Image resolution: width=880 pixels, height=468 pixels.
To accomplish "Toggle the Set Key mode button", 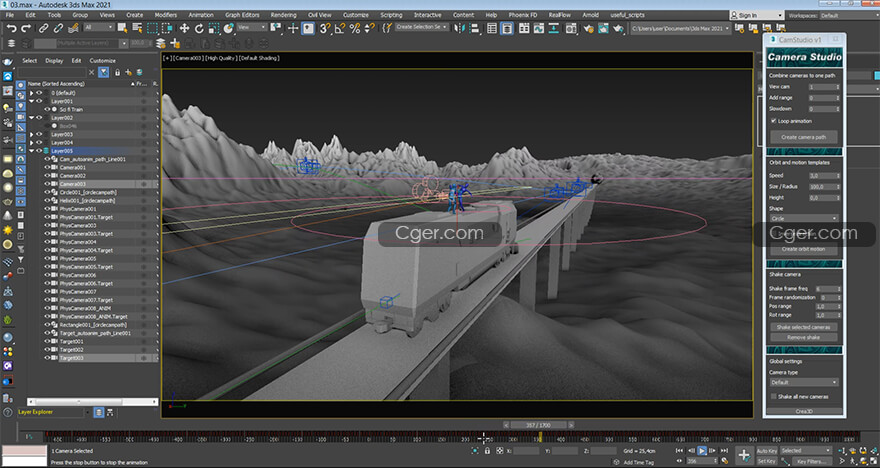I will (767, 461).
